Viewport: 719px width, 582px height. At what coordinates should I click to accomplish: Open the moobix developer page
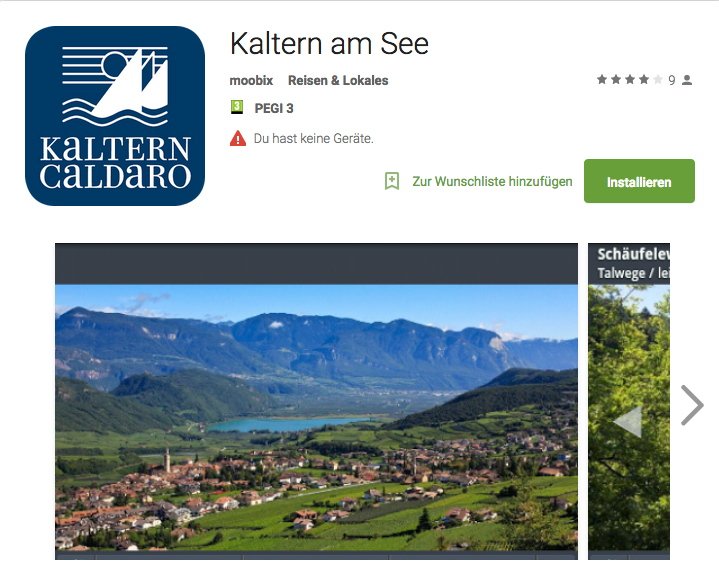point(251,81)
